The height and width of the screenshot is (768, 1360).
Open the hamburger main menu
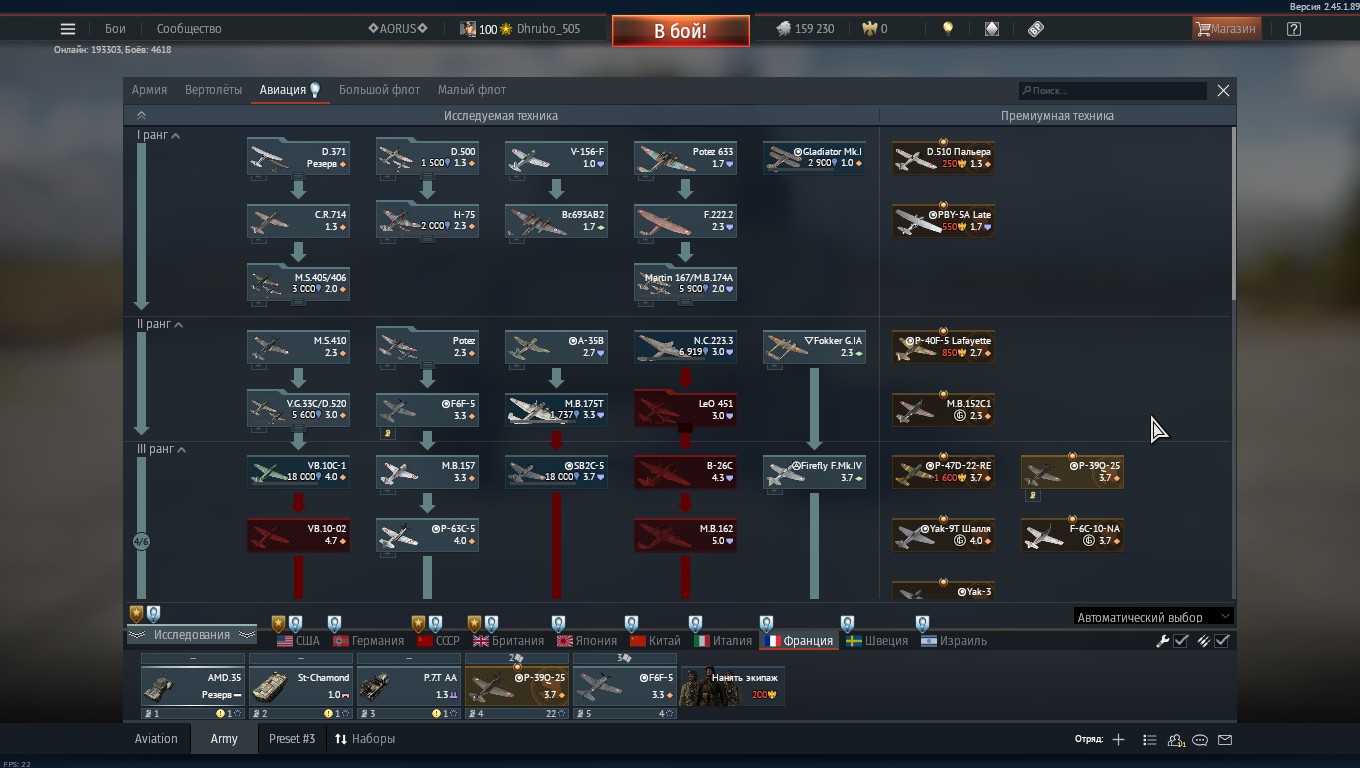(68, 29)
